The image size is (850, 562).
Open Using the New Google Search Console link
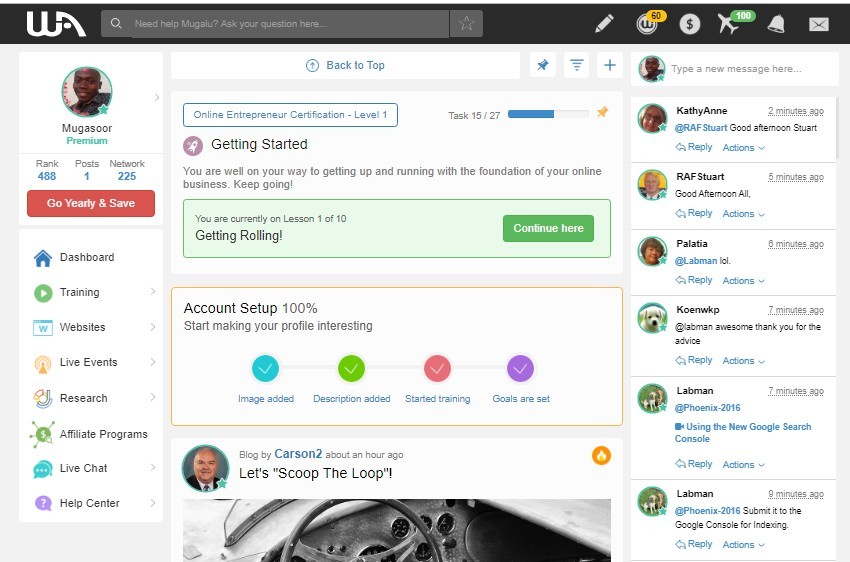[x=743, y=432]
